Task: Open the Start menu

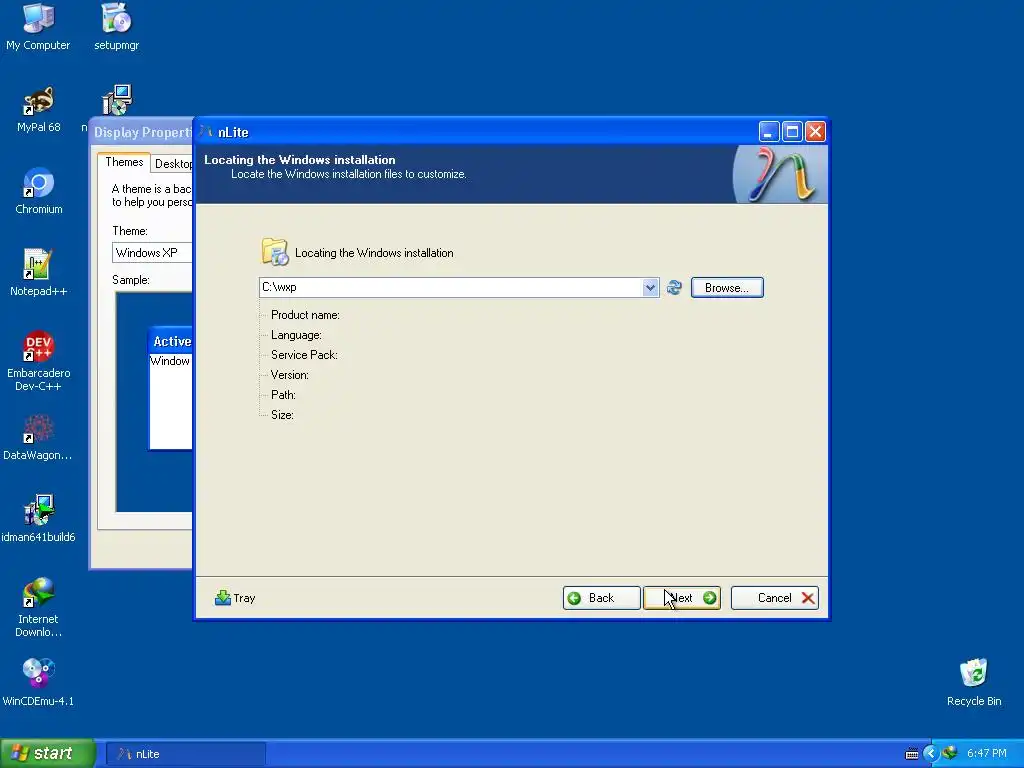Action: click(48, 754)
